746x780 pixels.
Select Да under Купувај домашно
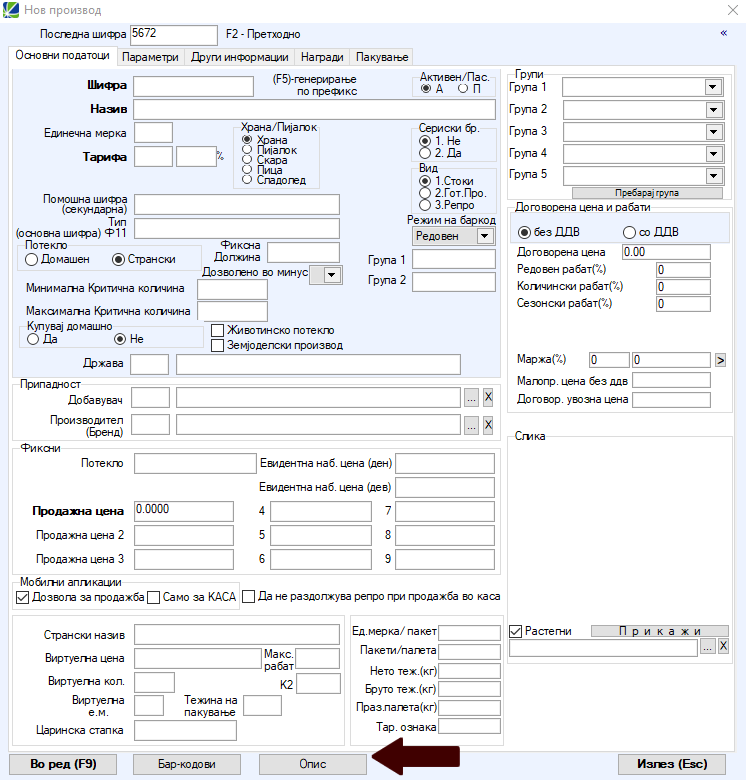tap(33, 339)
